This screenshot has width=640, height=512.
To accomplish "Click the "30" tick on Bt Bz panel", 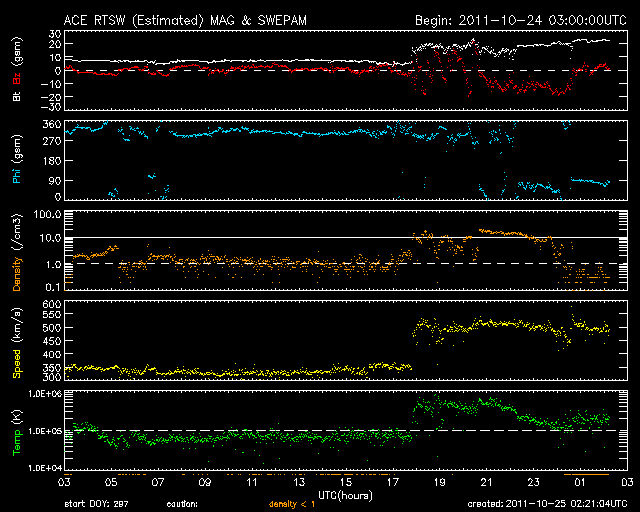I will (55, 34).
